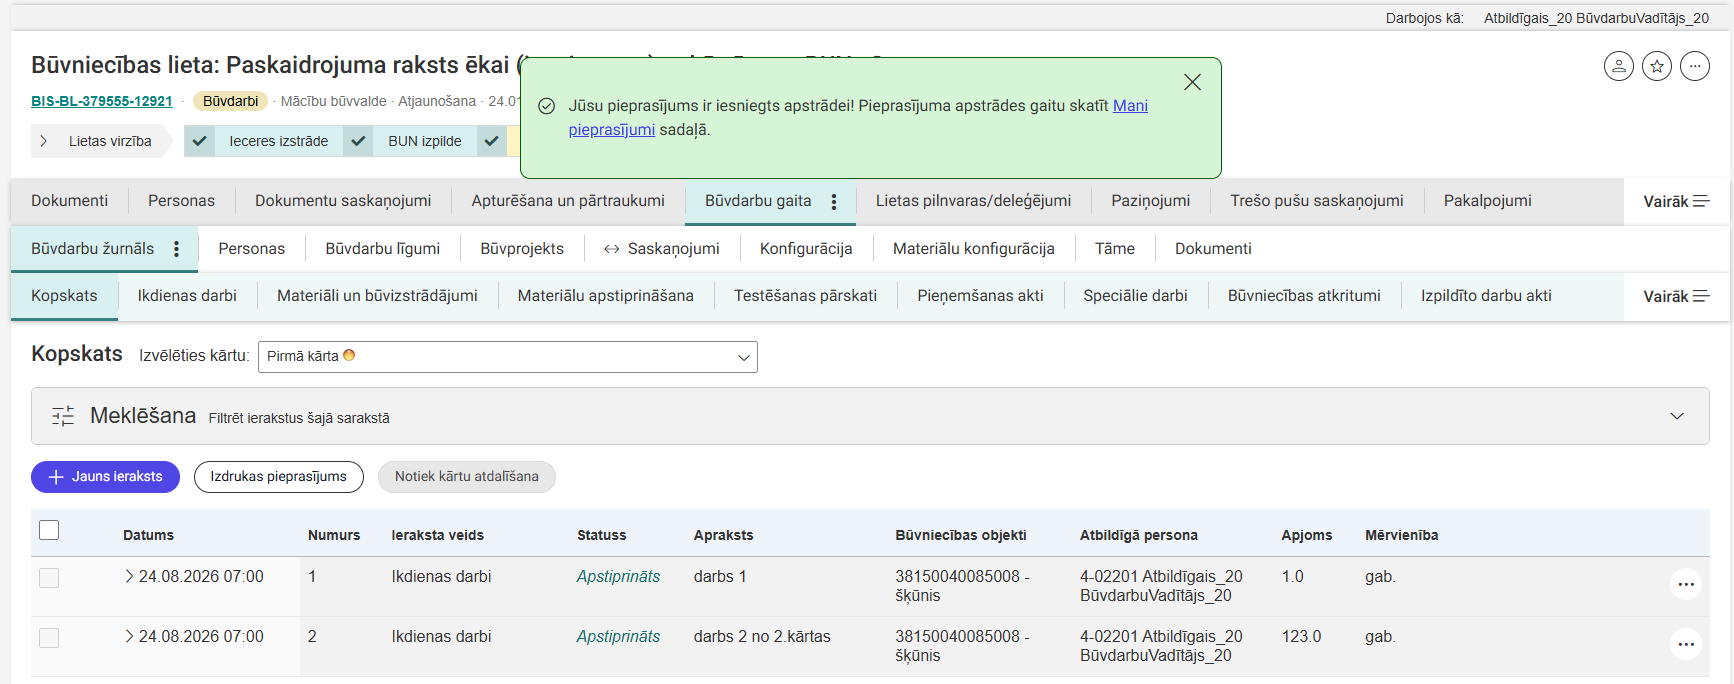Screen dimensions: 1734x684
Task: Switch to Pieņemšanas akti tab
Action: tap(980, 296)
